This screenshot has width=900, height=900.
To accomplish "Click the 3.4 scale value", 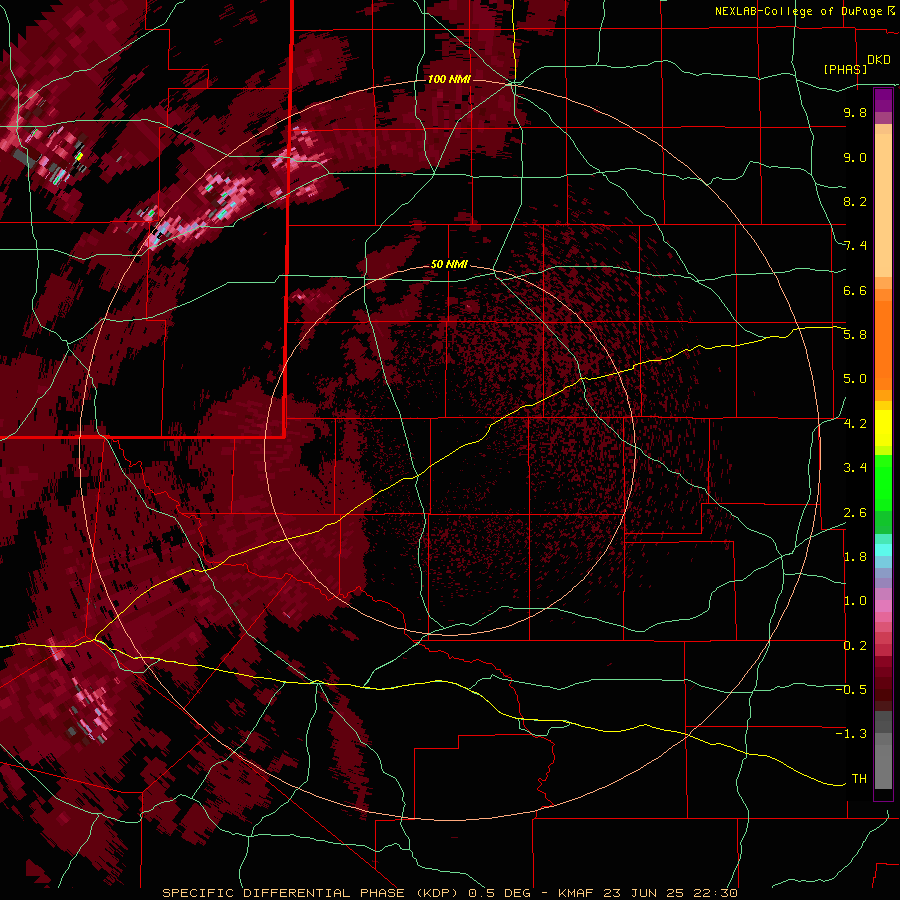I will [x=855, y=468].
